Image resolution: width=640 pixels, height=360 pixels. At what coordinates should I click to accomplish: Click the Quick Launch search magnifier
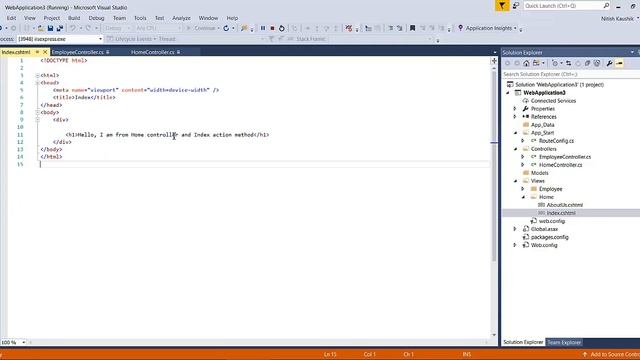[606, 6]
